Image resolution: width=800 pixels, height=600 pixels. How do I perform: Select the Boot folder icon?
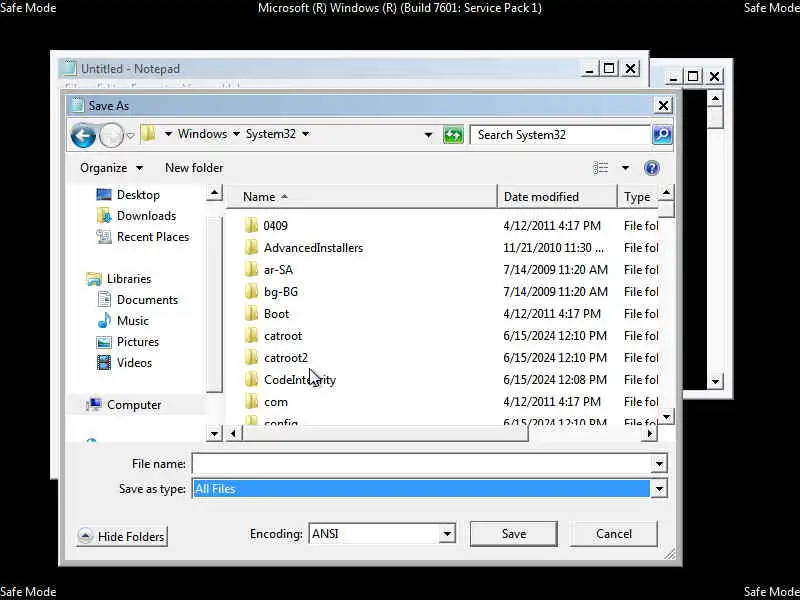pyautogui.click(x=252, y=313)
